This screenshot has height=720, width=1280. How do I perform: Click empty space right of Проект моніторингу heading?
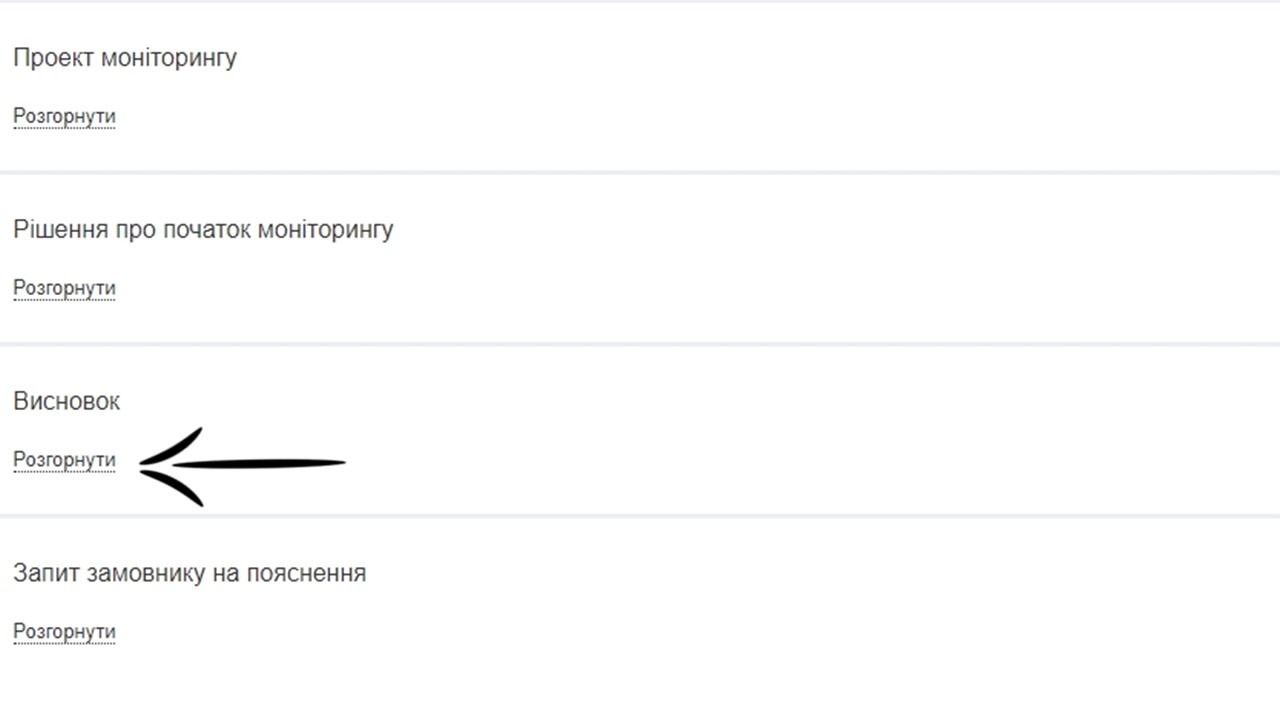pos(700,58)
